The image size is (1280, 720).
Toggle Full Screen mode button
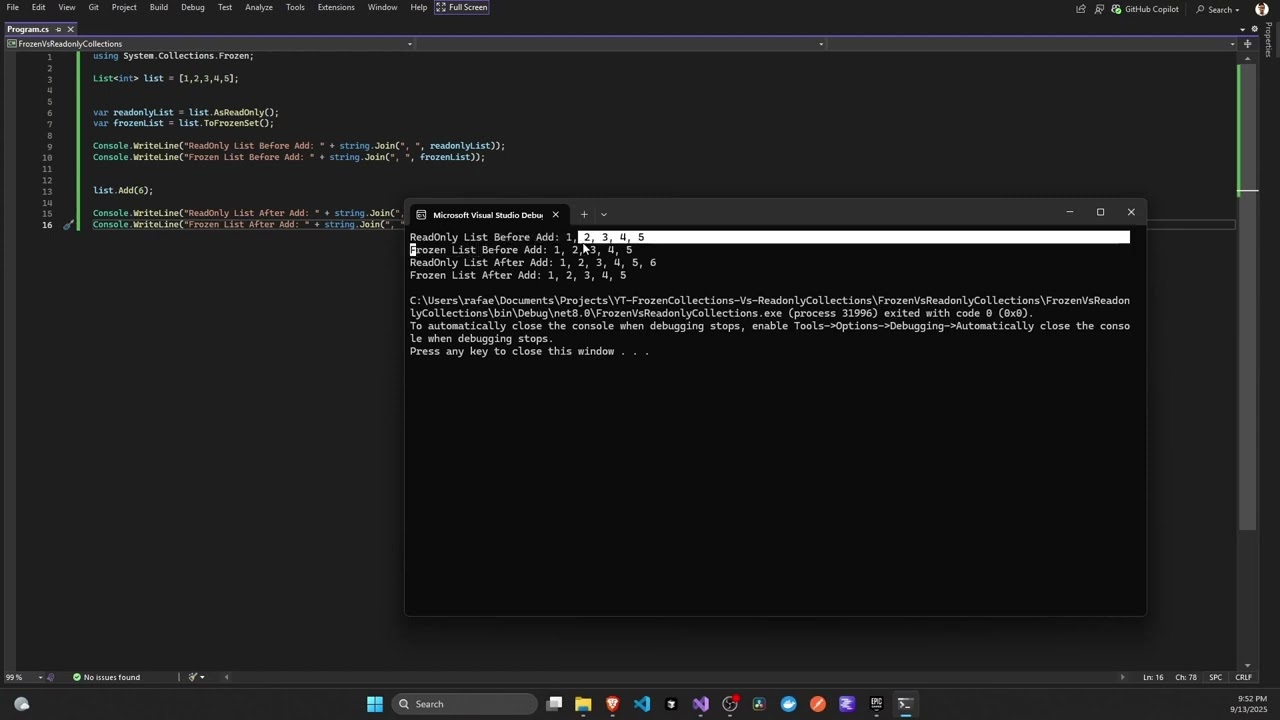coord(462,7)
